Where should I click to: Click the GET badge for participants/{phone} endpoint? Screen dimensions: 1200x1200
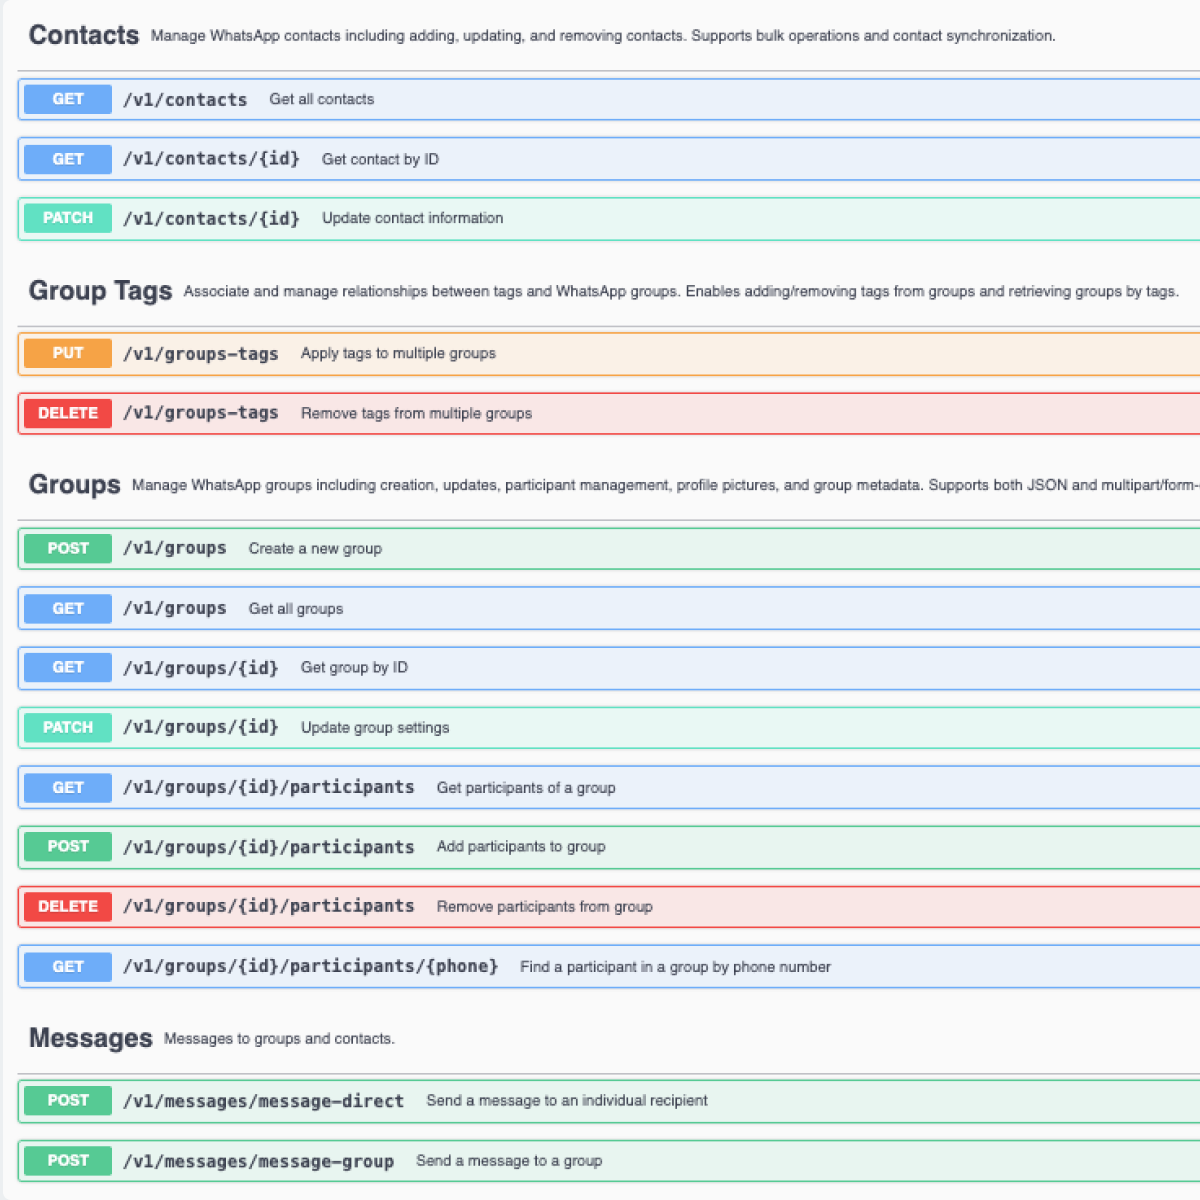click(x=68, y=966)
